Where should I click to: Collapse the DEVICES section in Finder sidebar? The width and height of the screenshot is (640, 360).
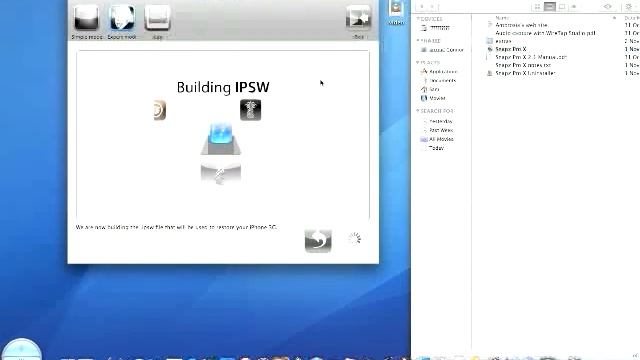click(418, 19)
